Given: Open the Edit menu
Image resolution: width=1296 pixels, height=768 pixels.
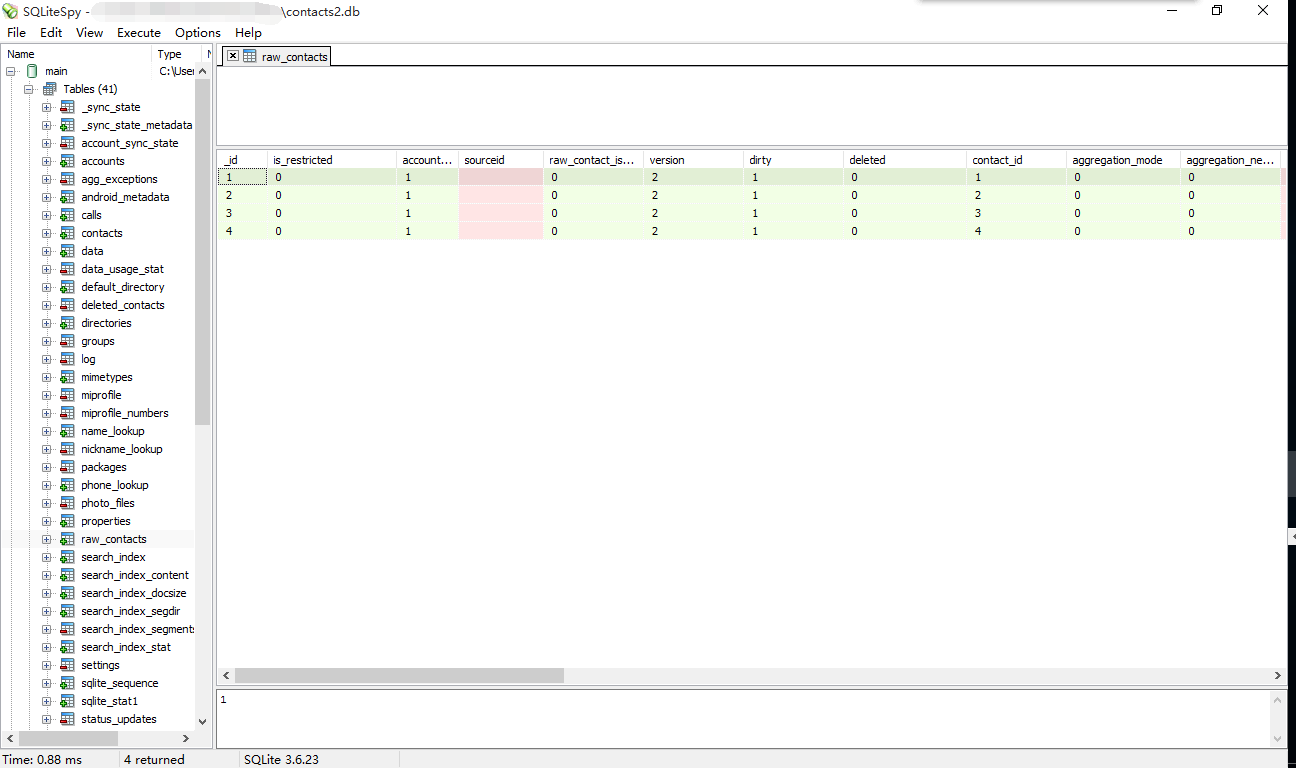Looking at the screenshot, I should pos(51,33).
